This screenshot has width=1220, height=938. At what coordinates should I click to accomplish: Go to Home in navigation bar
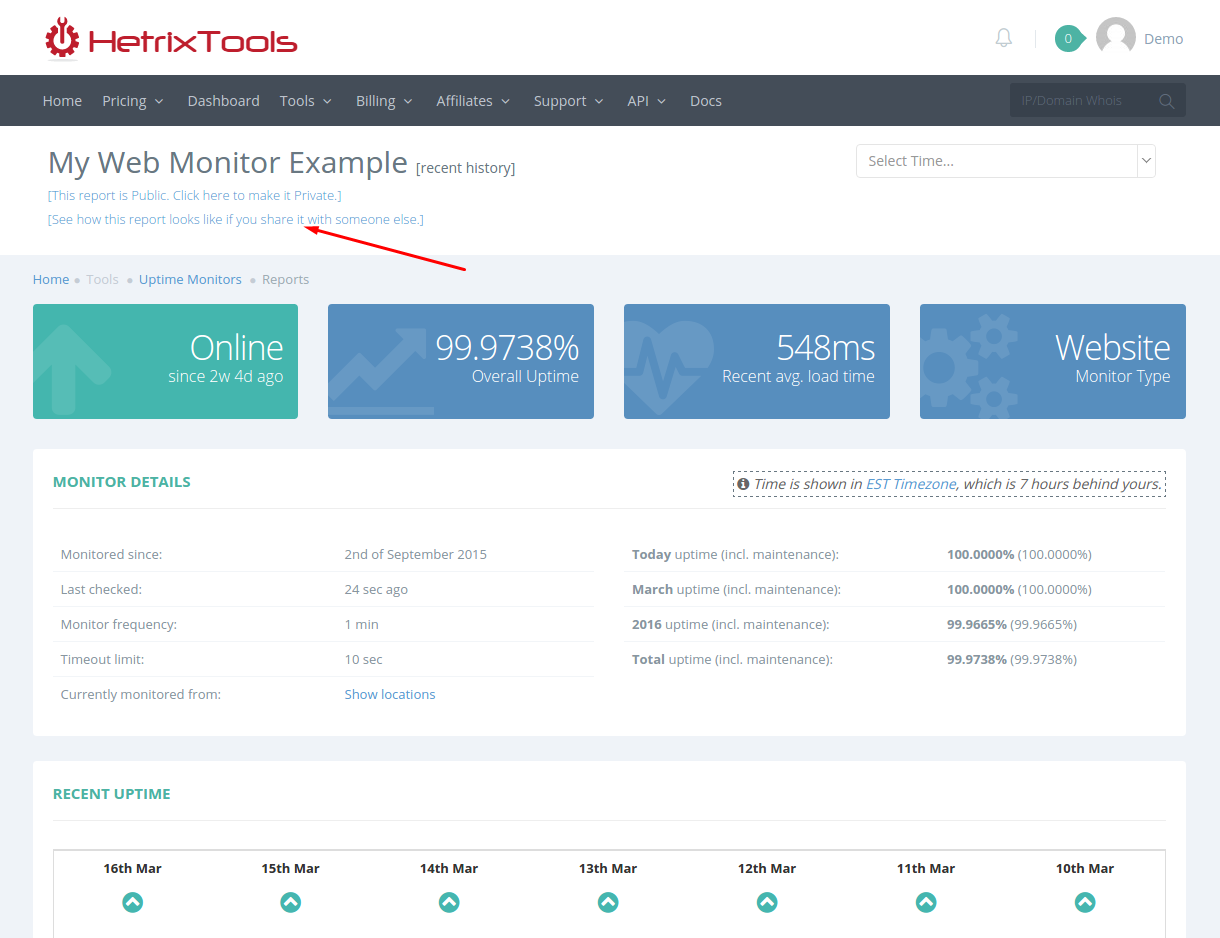62,101
